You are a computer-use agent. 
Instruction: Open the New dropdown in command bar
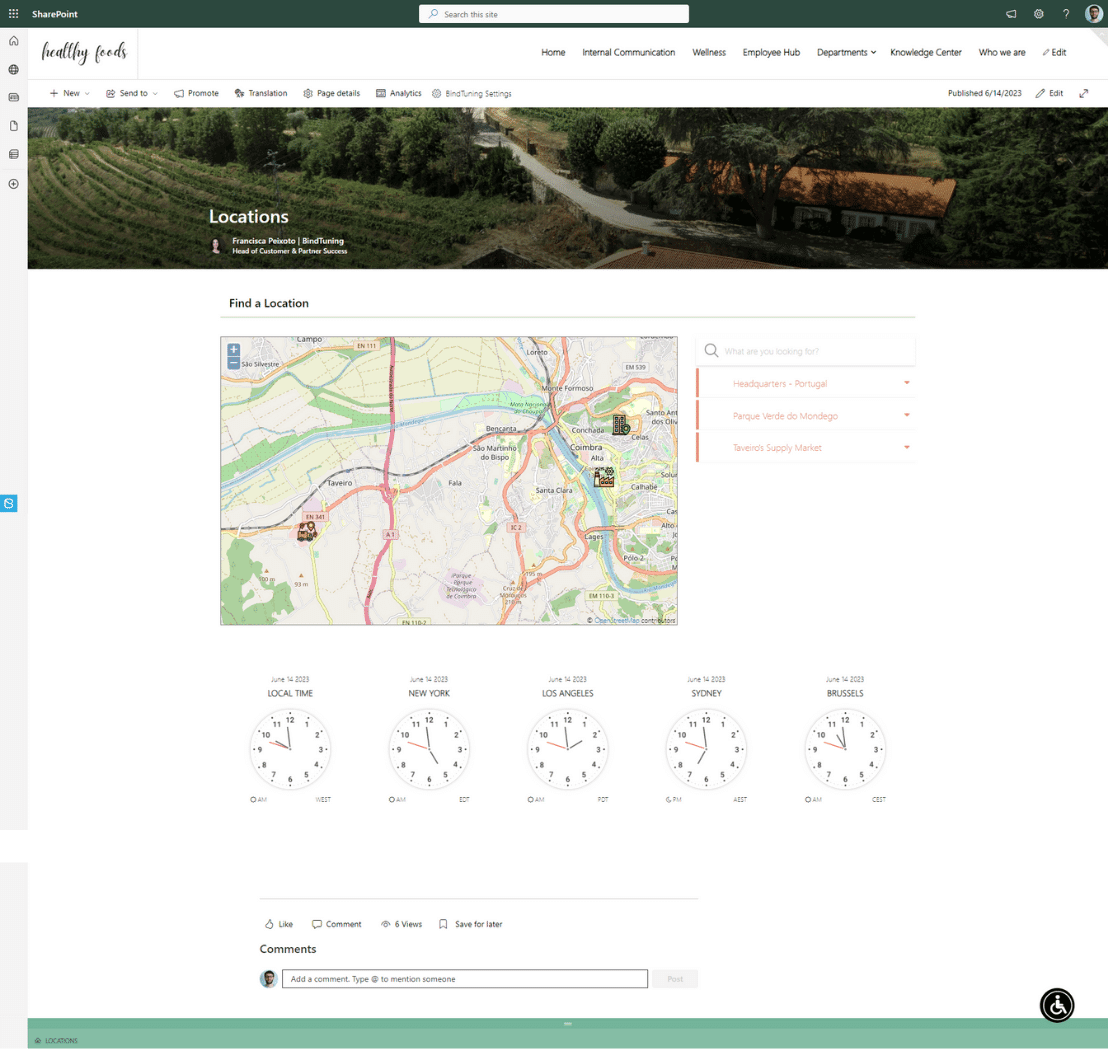tap(69, 93)
